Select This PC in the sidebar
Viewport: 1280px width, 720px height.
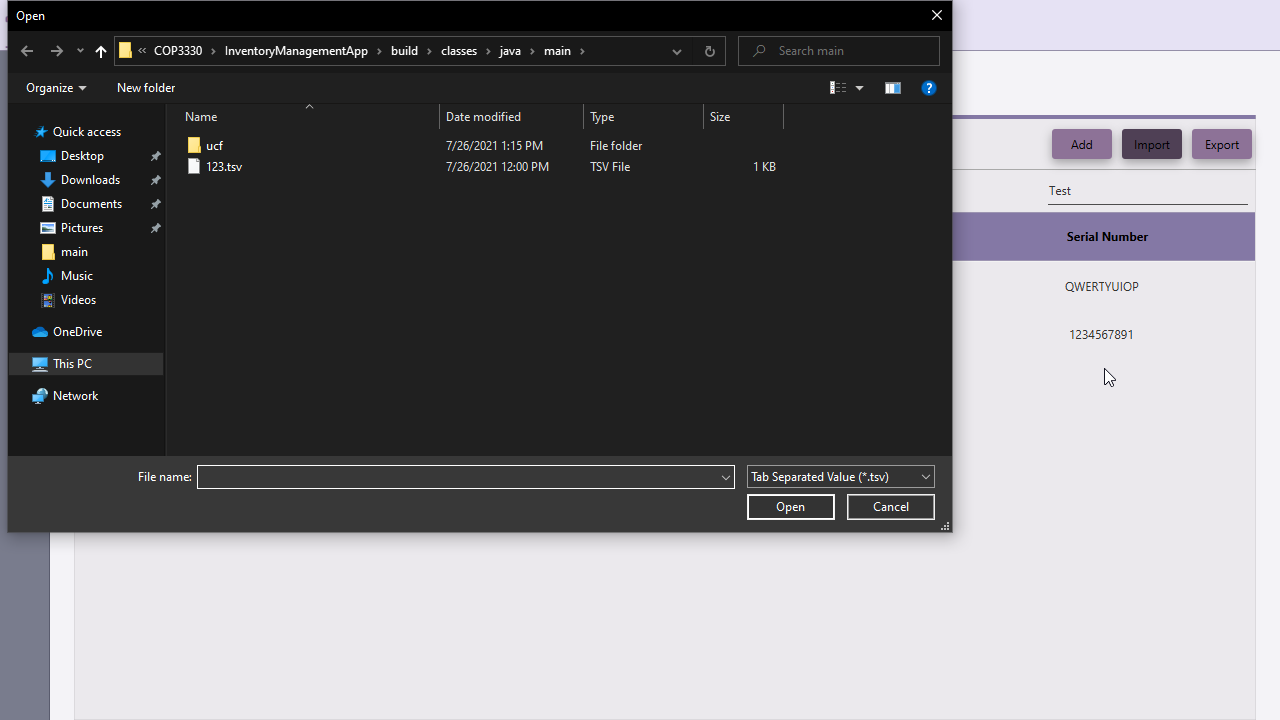pos(86,364)
